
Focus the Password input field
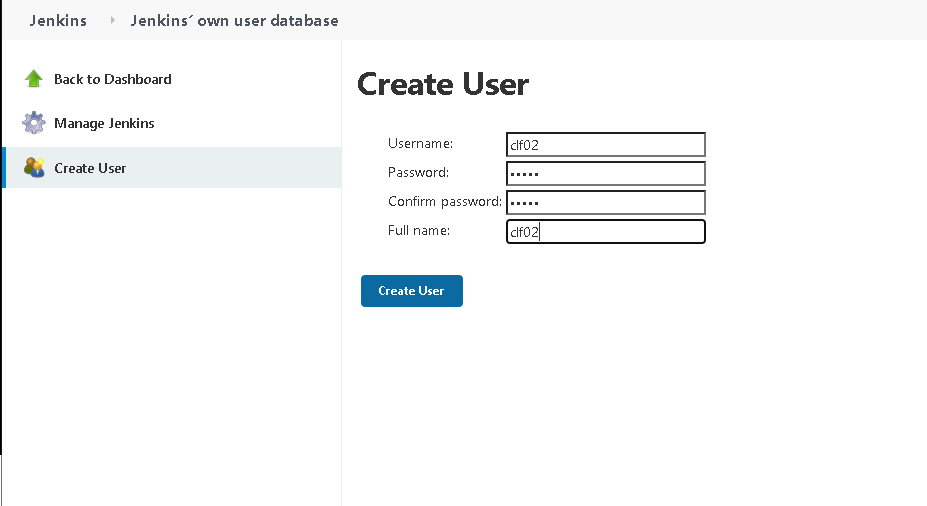pos(605,174)
